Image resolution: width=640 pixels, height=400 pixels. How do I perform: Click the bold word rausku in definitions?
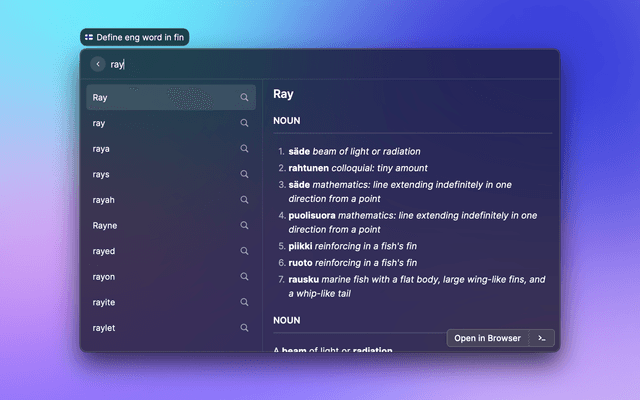click(303, 279)
